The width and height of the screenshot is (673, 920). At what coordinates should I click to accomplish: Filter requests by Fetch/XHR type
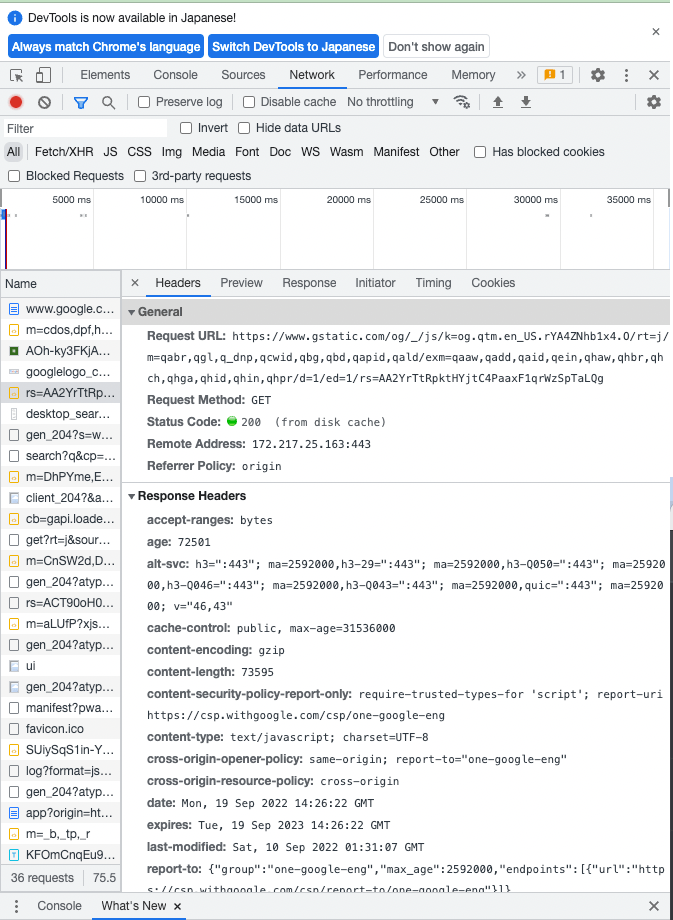pyautogui.click(x=64, y=152)
